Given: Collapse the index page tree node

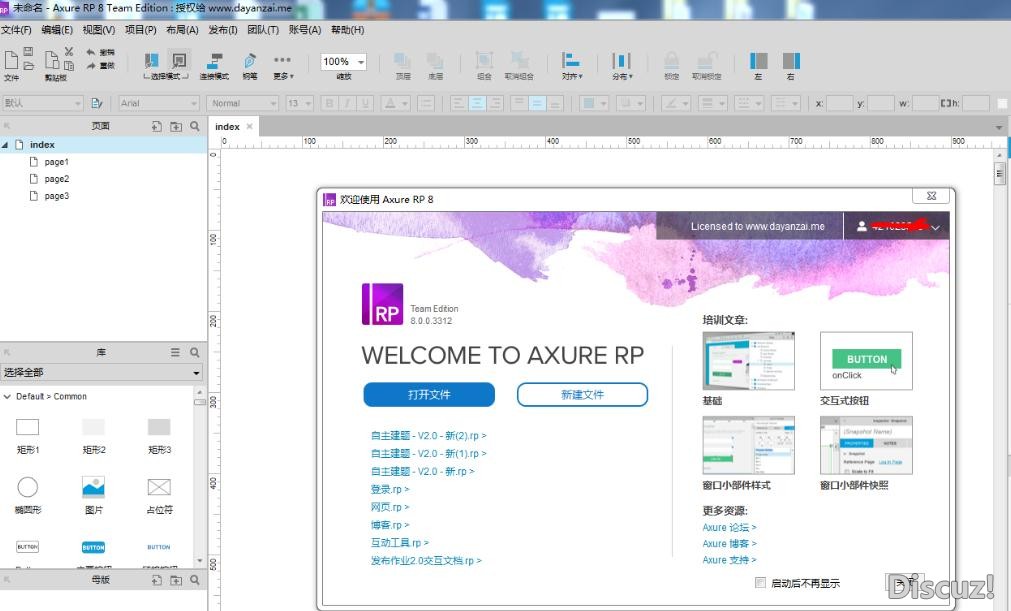Looking at the screenshot, I should click(x=5, y=145).
